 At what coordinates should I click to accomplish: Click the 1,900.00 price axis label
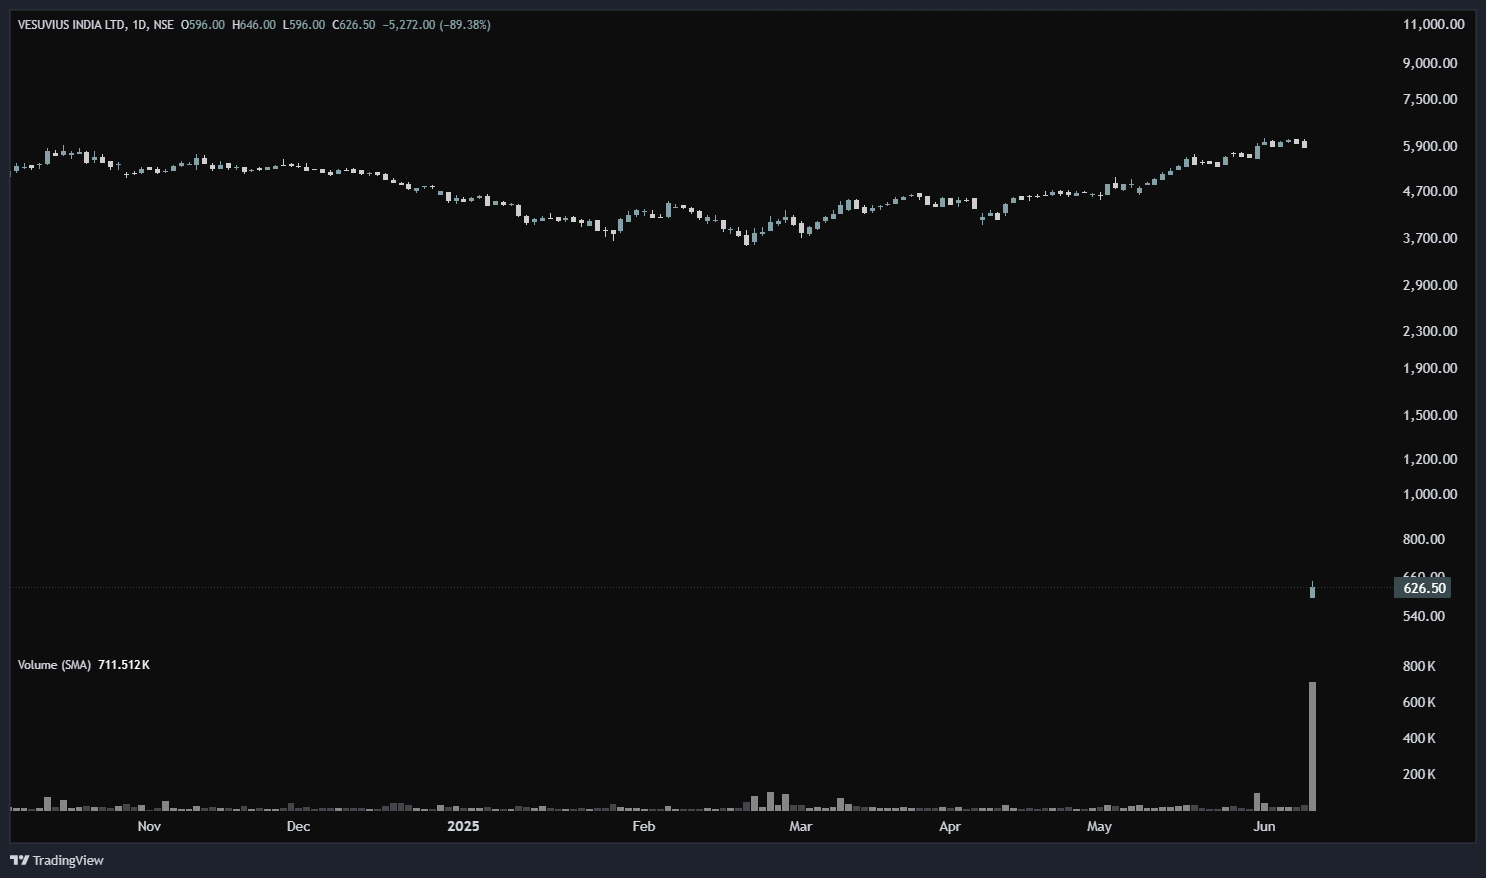pyautogui.click(x=1430, y=368)
